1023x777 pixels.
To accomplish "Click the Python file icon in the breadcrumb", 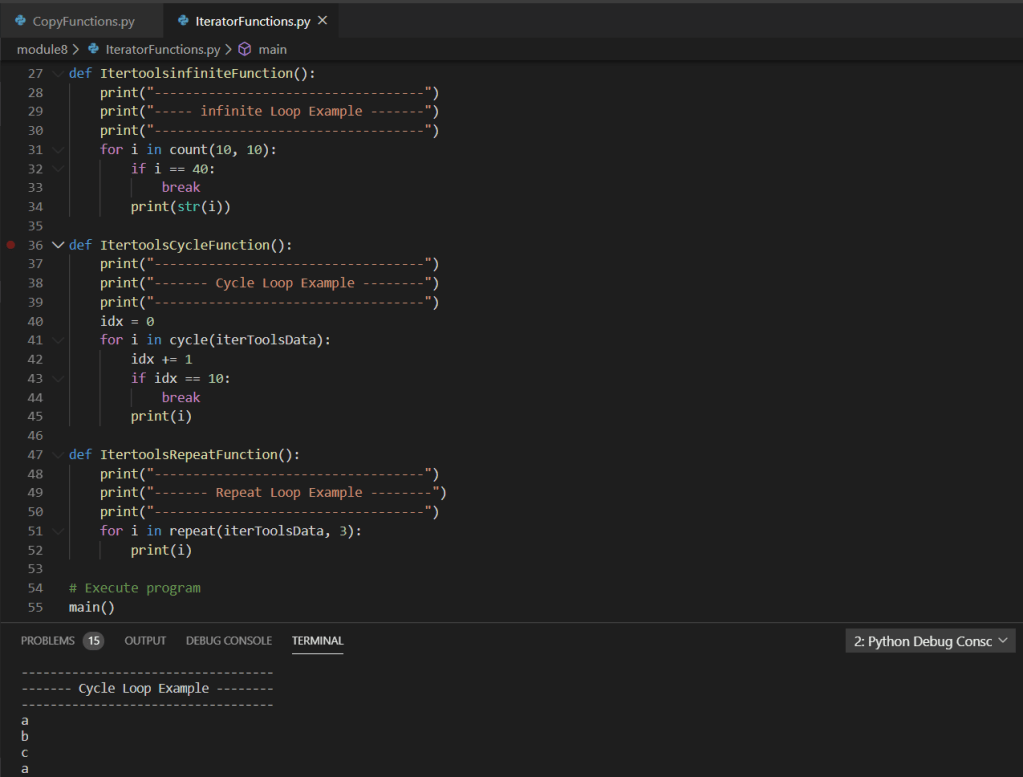I will [94, 49].
